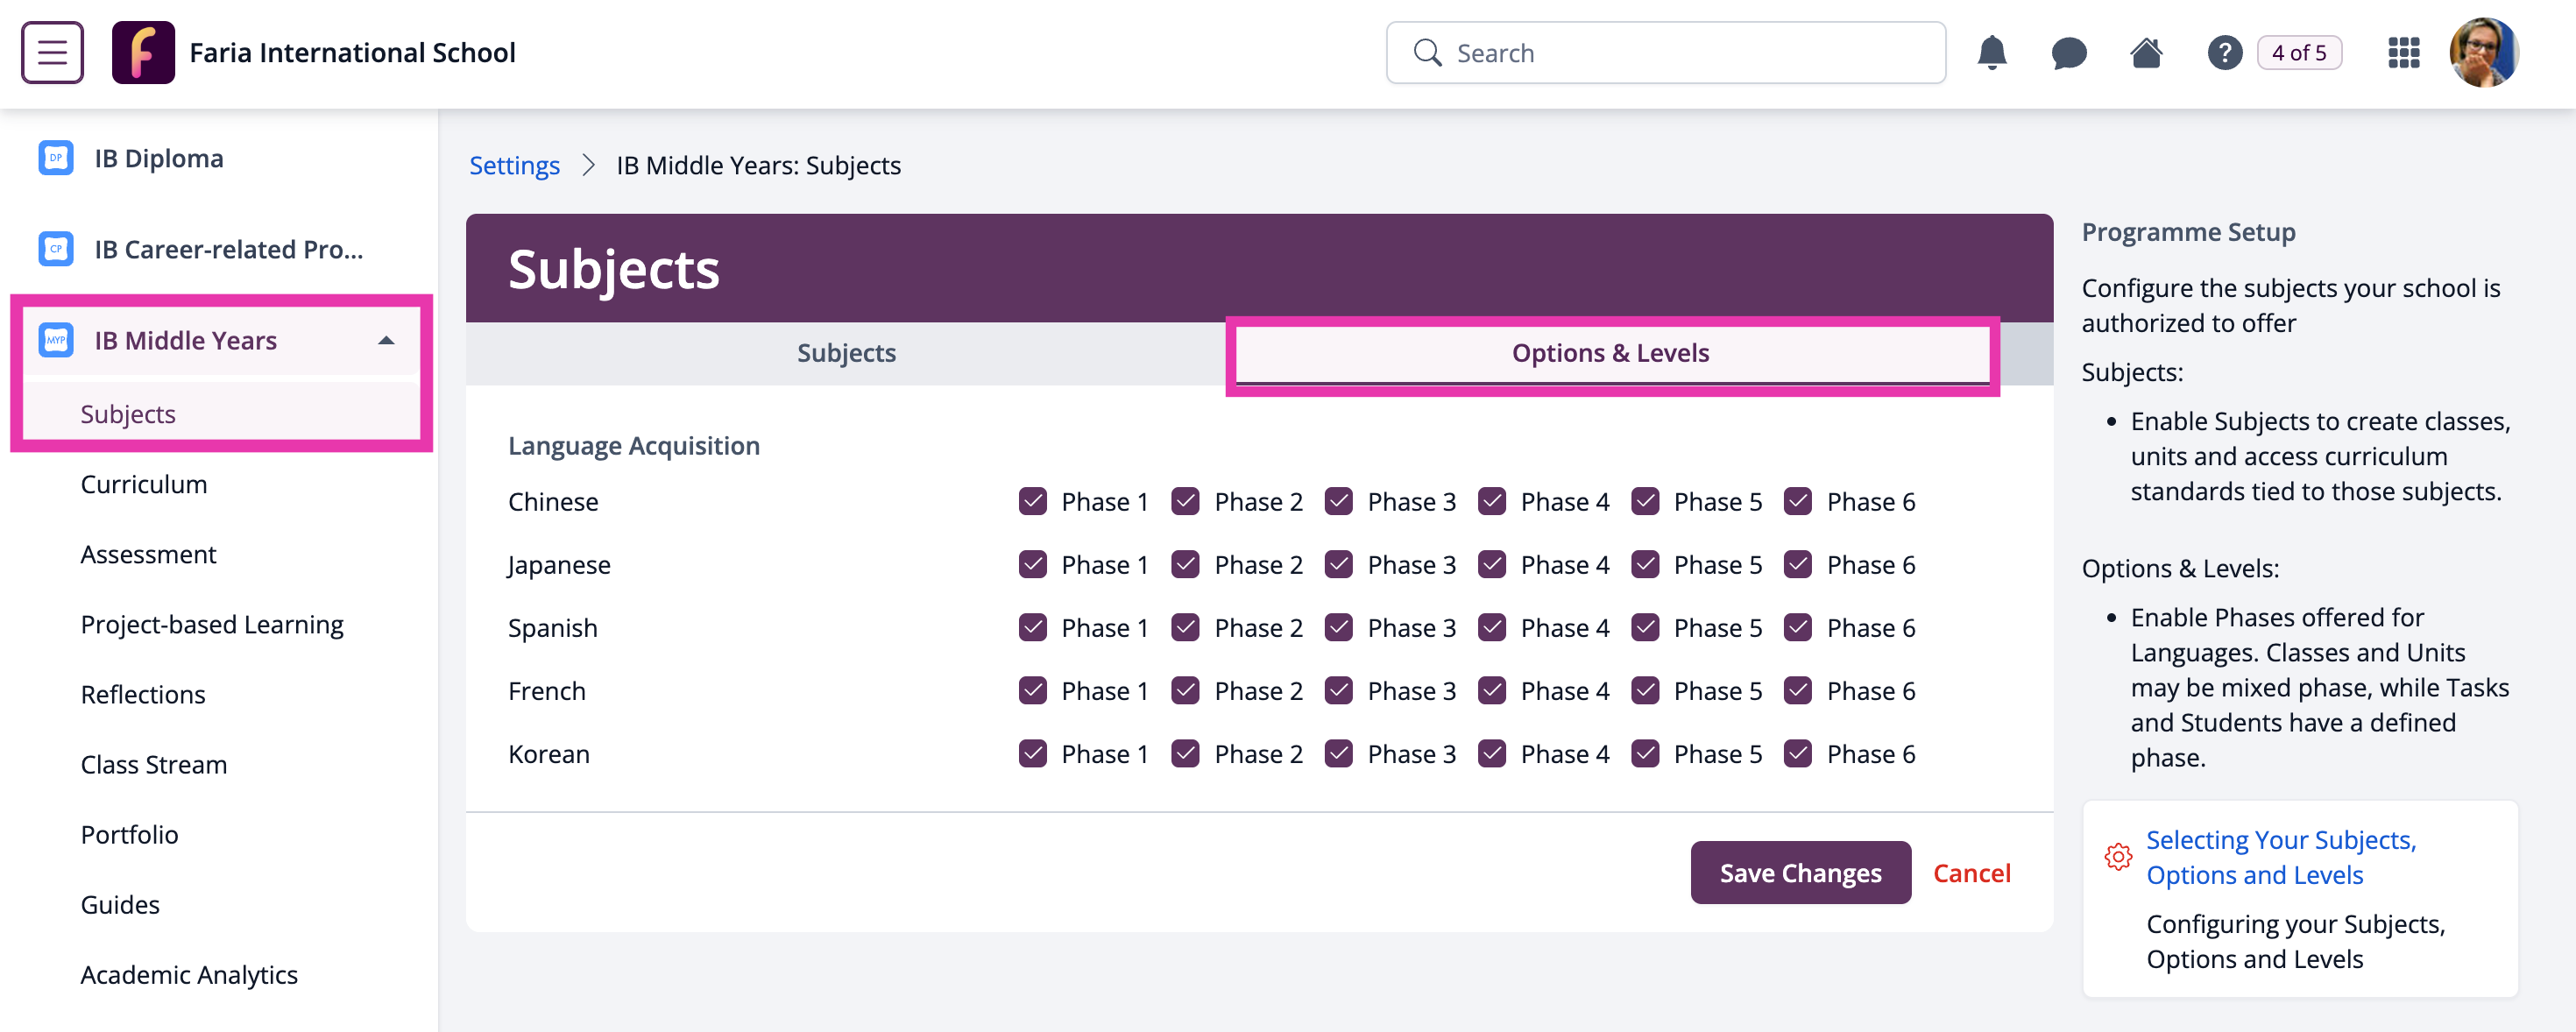Open Assessment in the sidebar
Screen dimensions: 2576x1032
[x=148, y=554]
